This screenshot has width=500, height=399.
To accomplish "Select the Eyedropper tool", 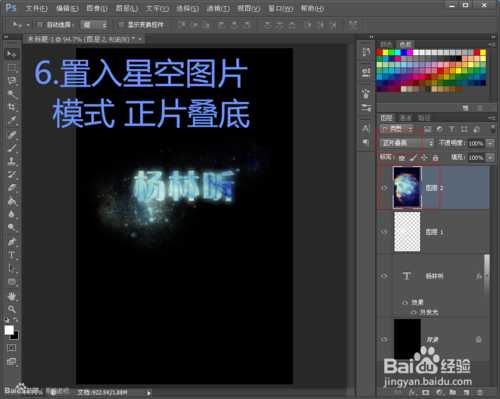I will [12, 121].
